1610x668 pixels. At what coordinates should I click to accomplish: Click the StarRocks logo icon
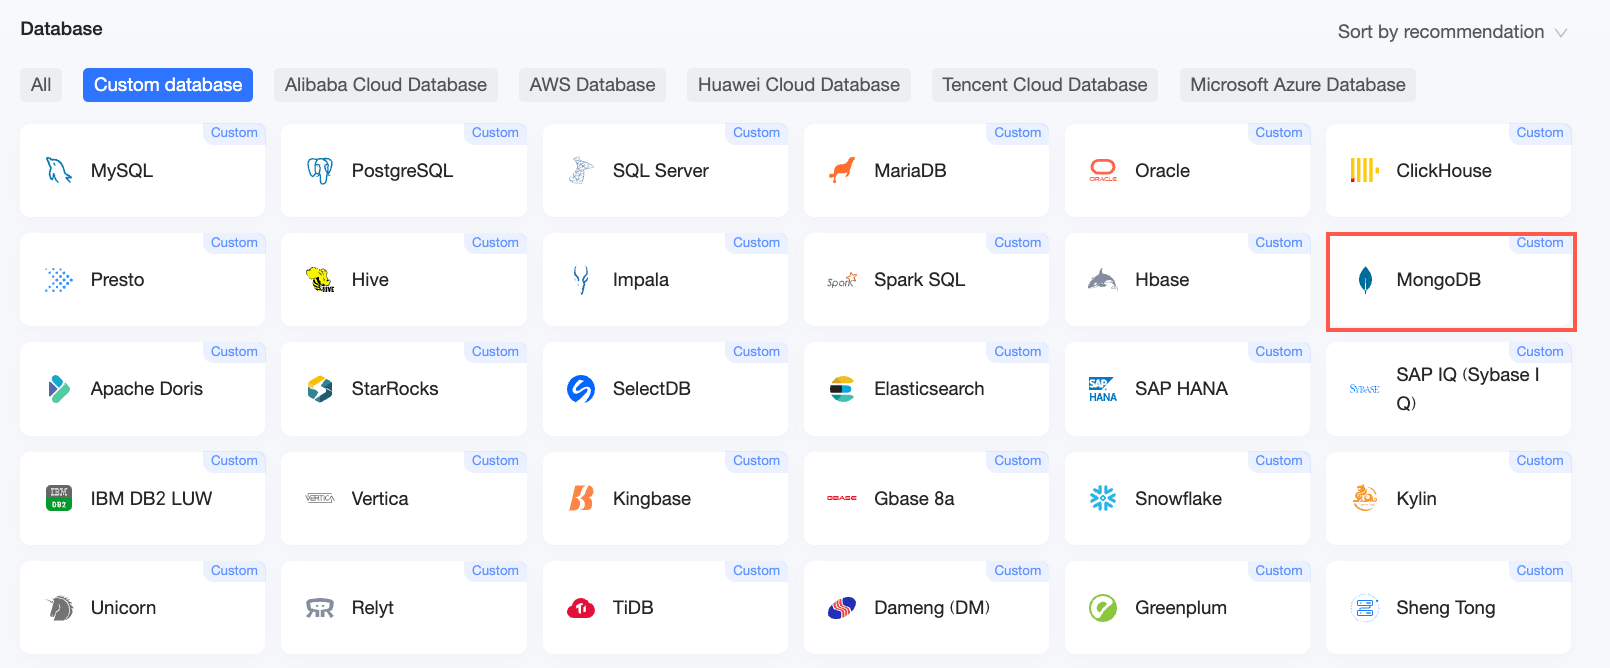pyautogui.click(x=320, y=389)
